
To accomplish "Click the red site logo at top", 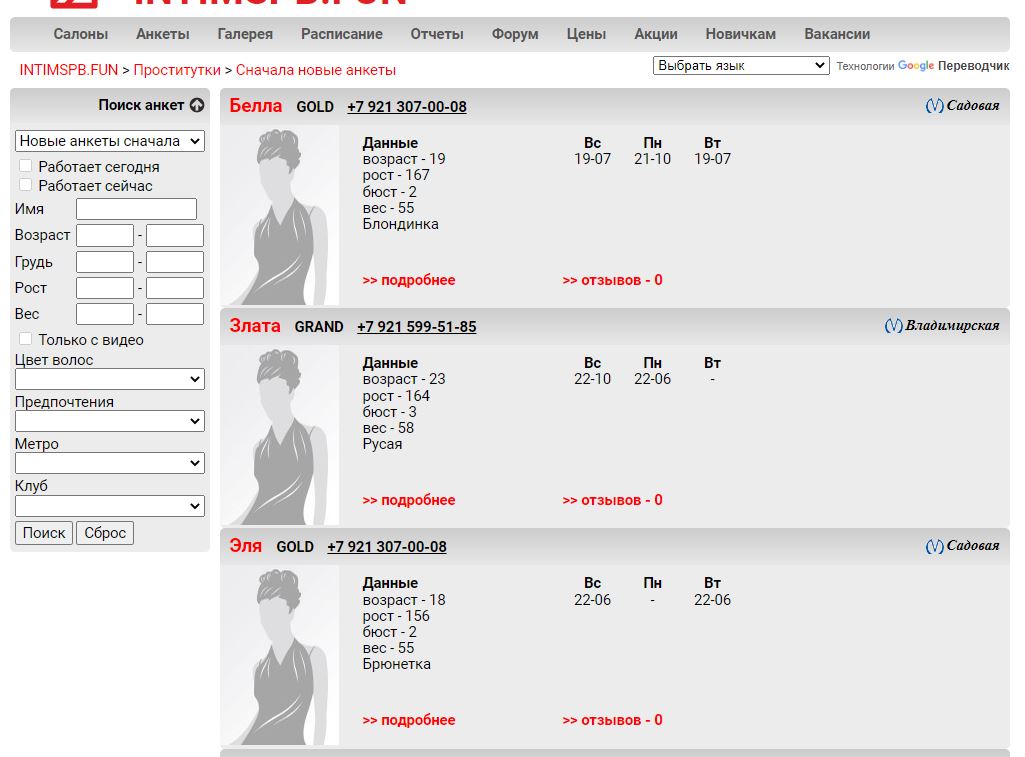I will coord(75,3).
